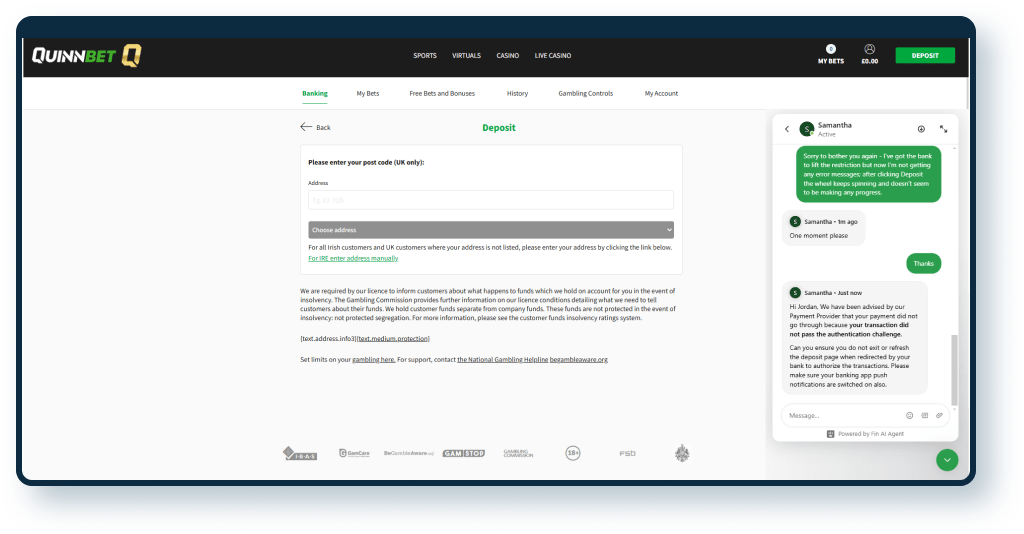Go back in the chat widget
The width and height of the screenshot is (1024, 534).
click(787, 129)
